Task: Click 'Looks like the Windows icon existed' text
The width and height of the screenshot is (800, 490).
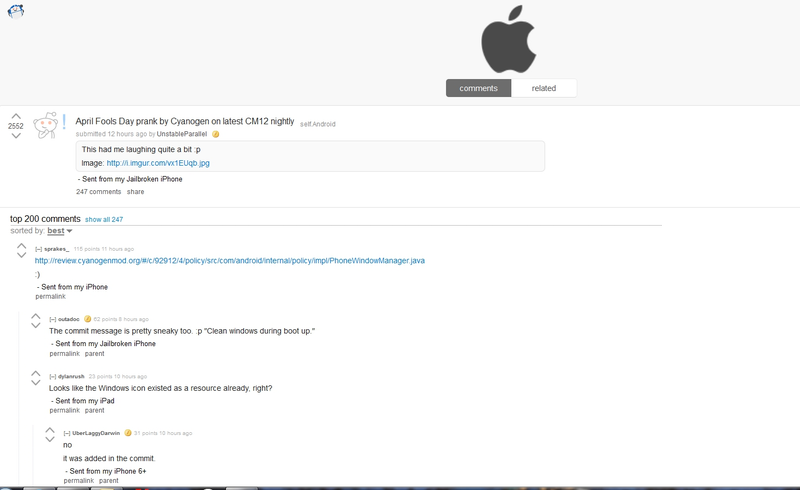Action: click(112, 388)
